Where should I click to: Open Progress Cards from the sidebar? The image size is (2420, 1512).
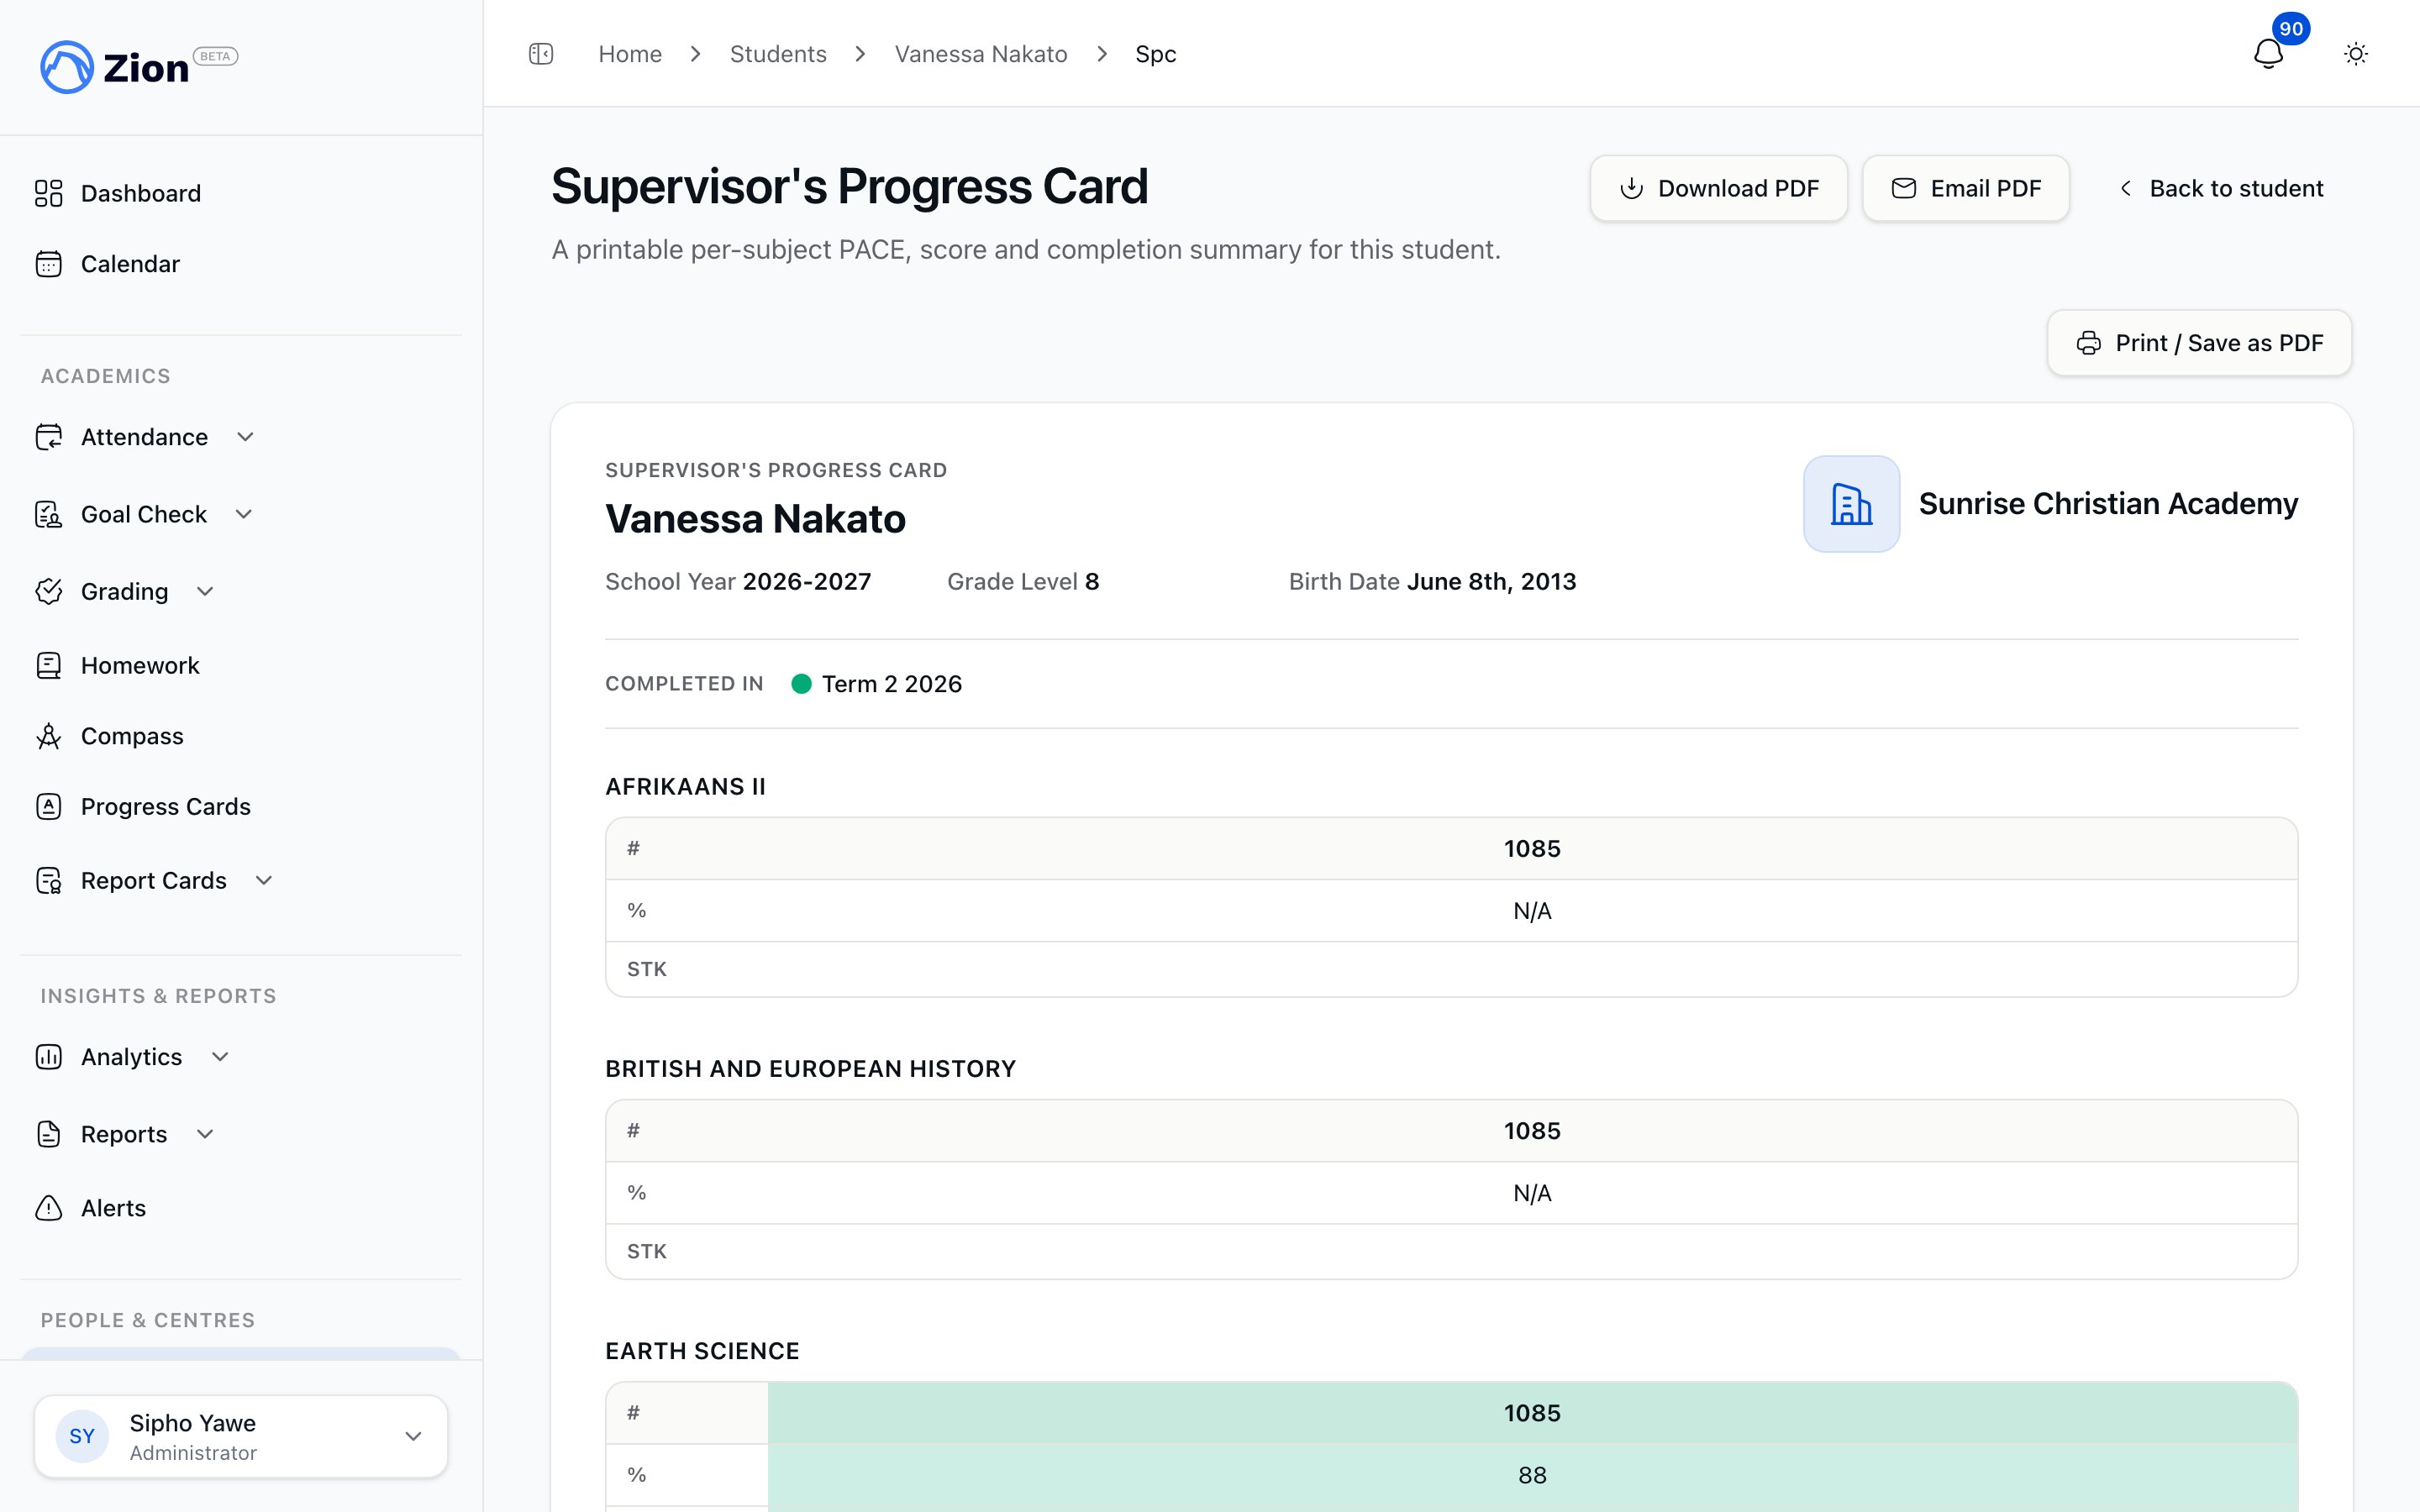click(x=241, y=806)
